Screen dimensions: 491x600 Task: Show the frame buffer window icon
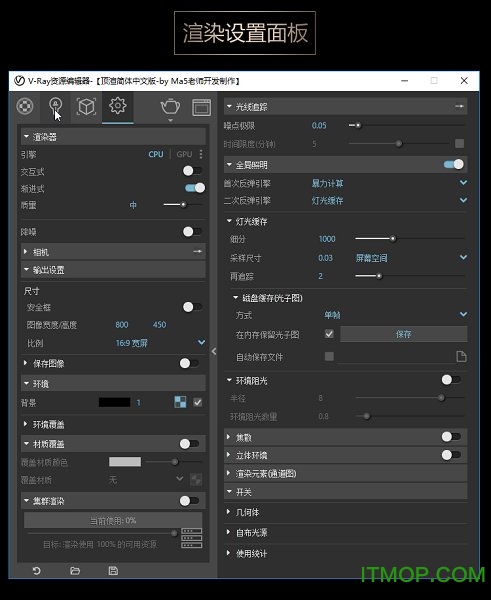tap(201, 107)
